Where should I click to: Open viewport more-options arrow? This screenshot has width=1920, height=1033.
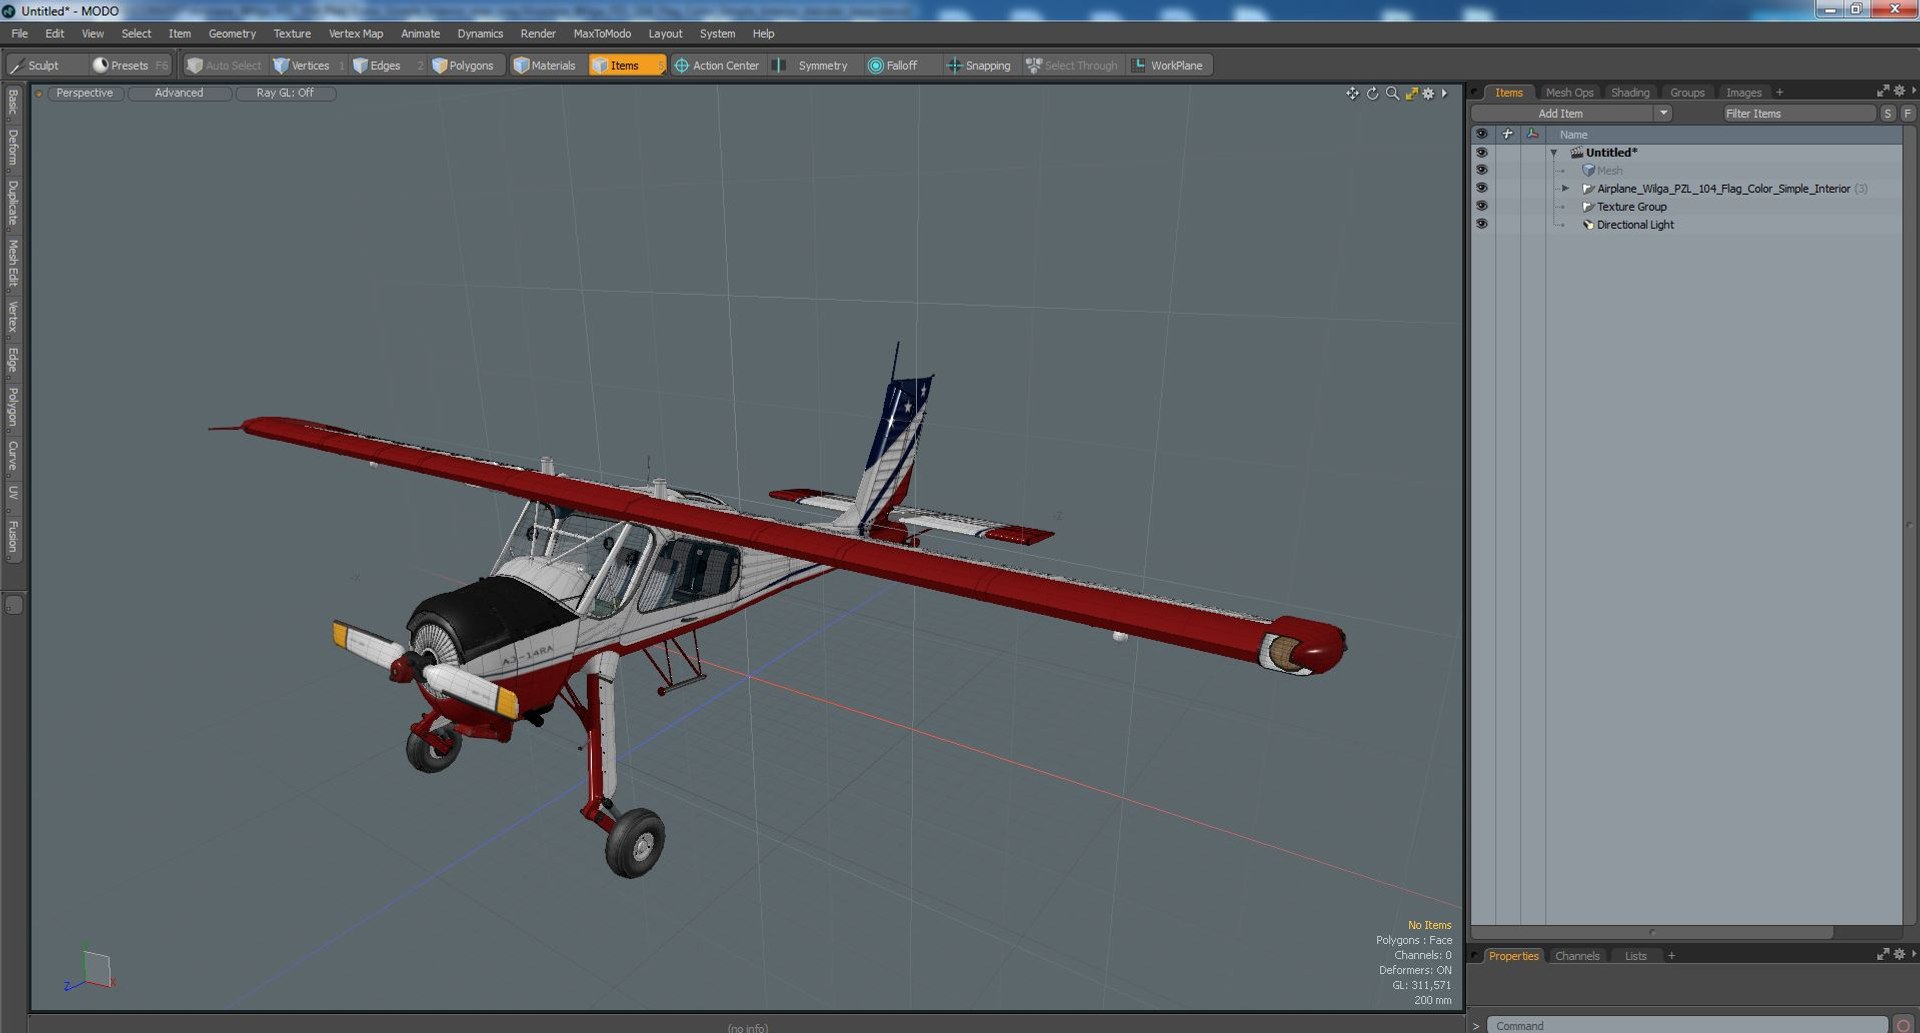[x=1444, y=93]
